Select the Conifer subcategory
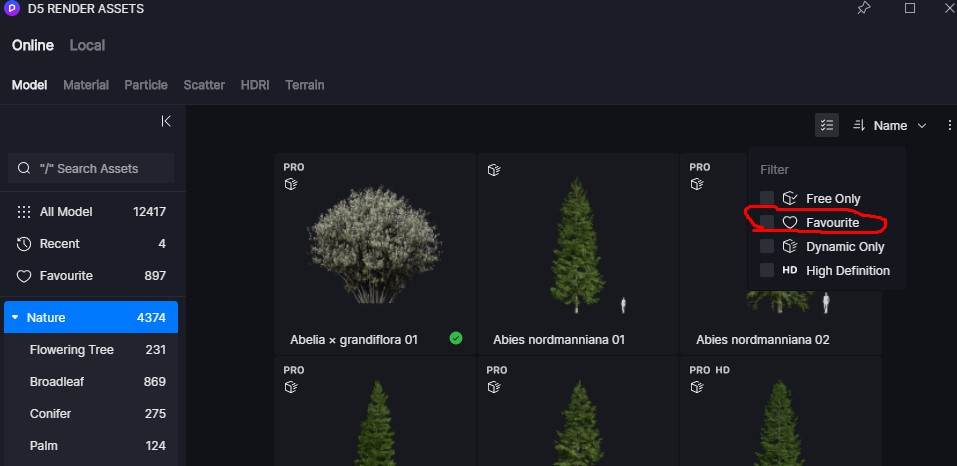This screenshot has width=957, height=466. (91, 414)
